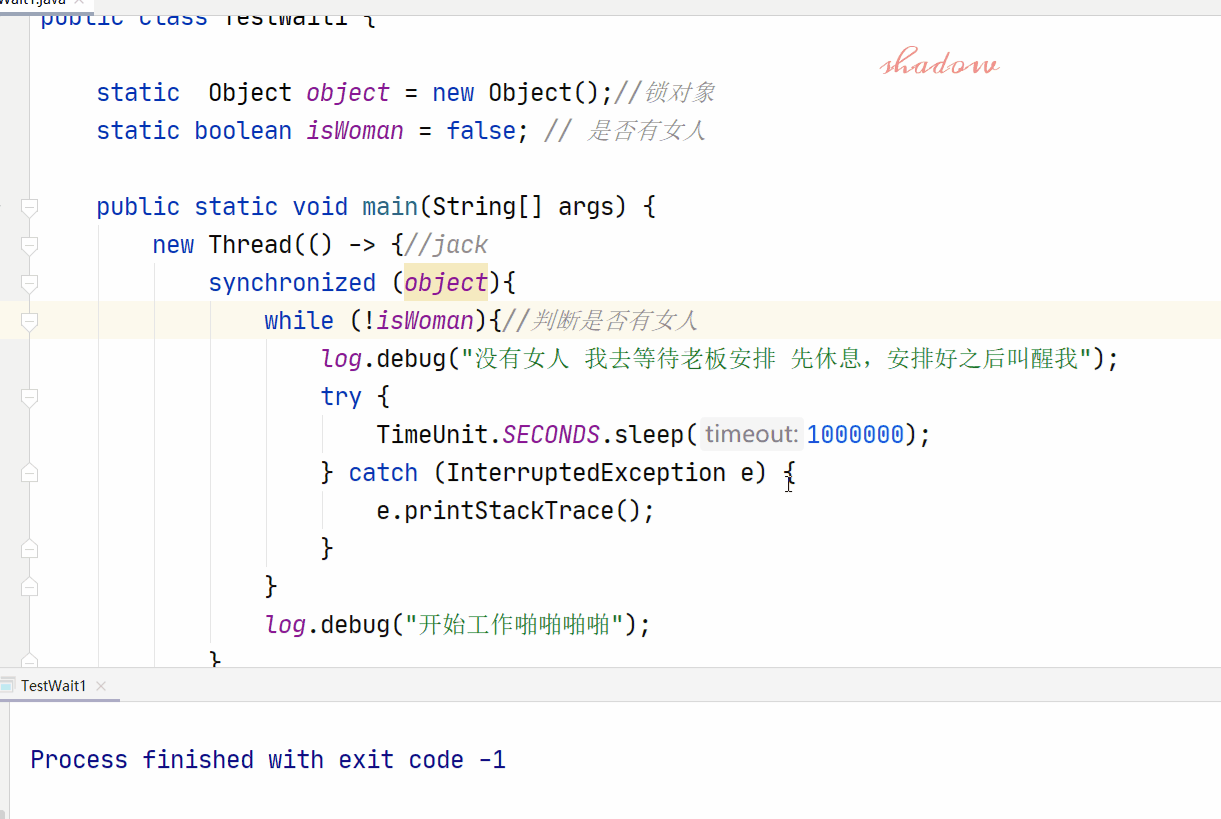Click the catch keyword
This screenshot has height=819, width=1221.
(383, 472)
